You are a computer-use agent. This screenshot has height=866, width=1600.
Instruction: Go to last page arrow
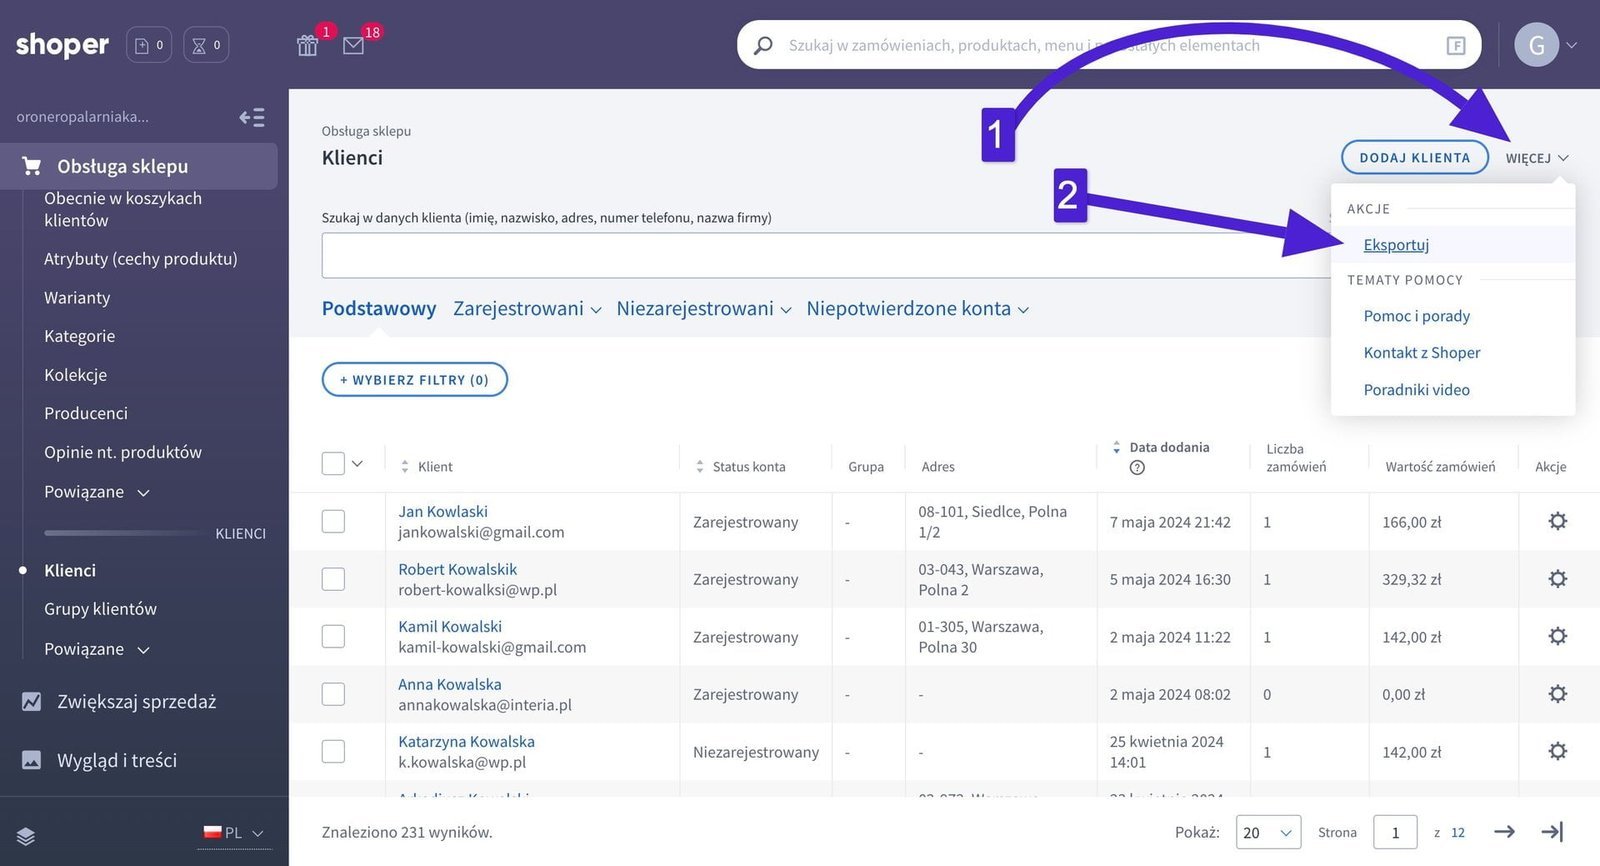coord(1552,832)
